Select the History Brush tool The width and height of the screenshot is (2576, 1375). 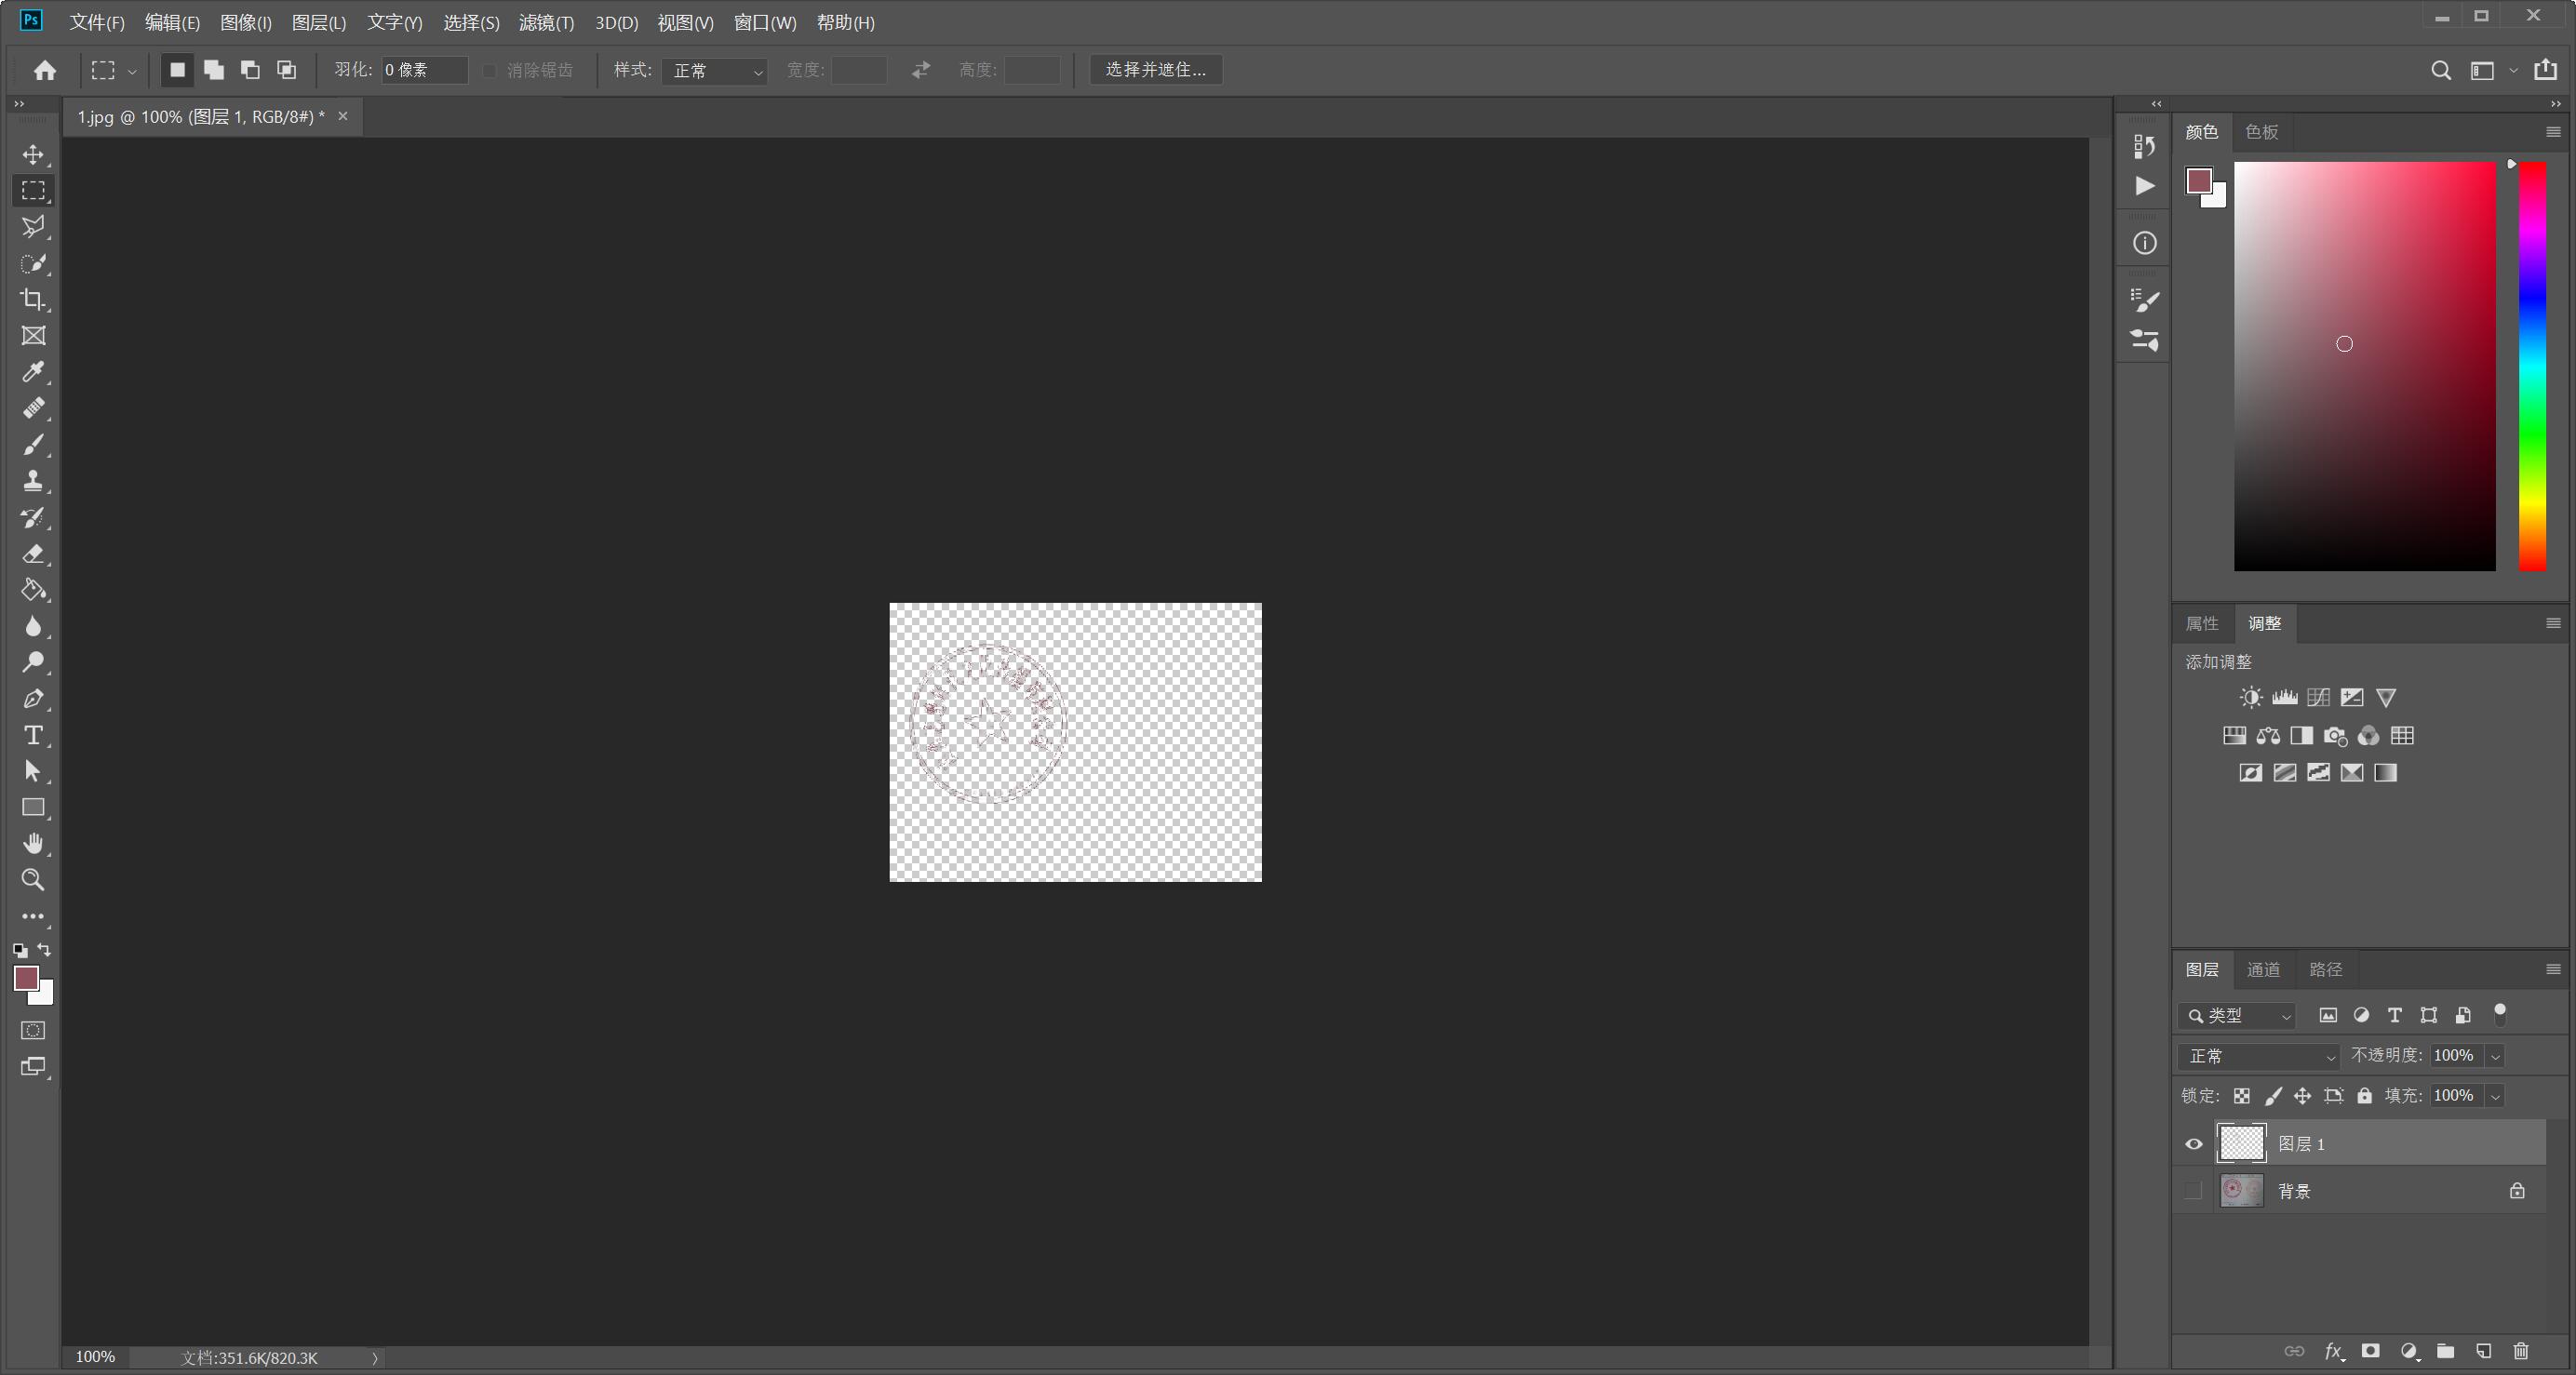(33, 517)
